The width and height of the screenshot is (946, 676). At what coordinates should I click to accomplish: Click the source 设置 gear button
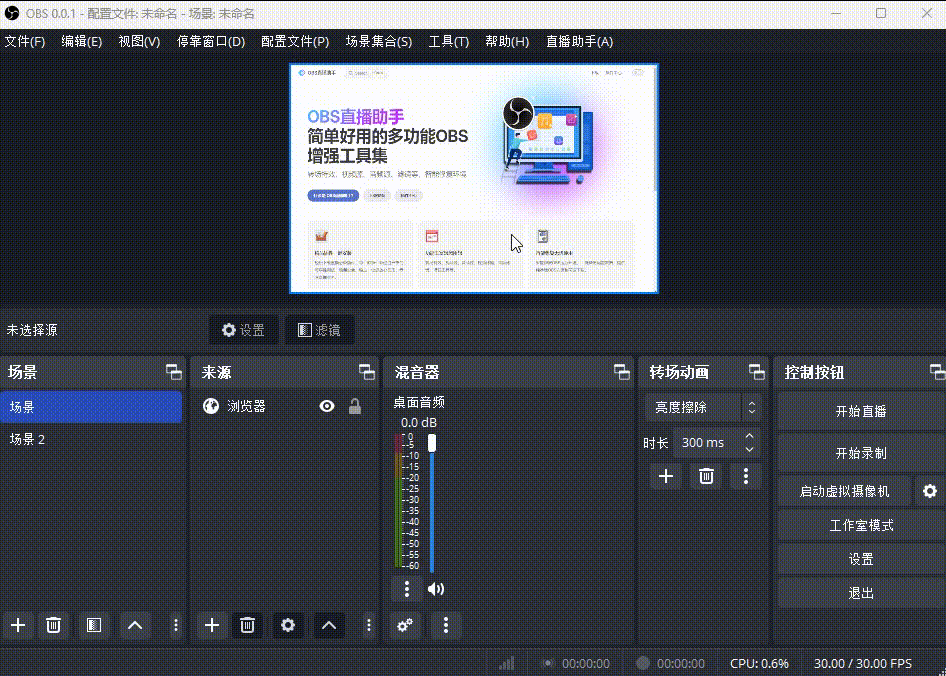244,330
